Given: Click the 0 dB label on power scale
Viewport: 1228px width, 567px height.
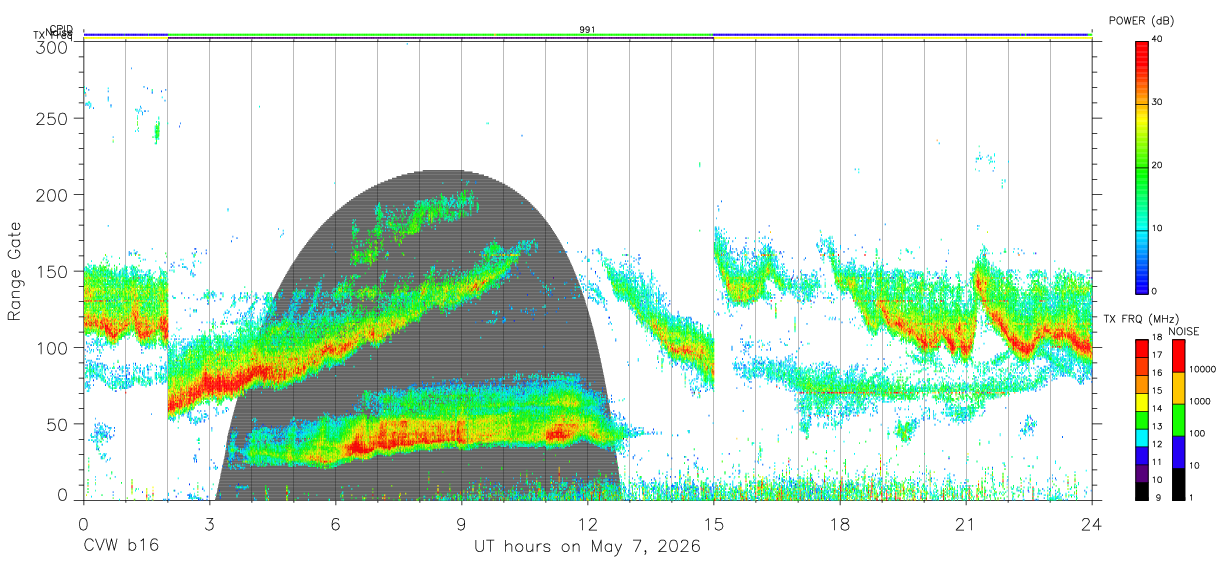Looking at the screenshot, I should point(1154,291).
